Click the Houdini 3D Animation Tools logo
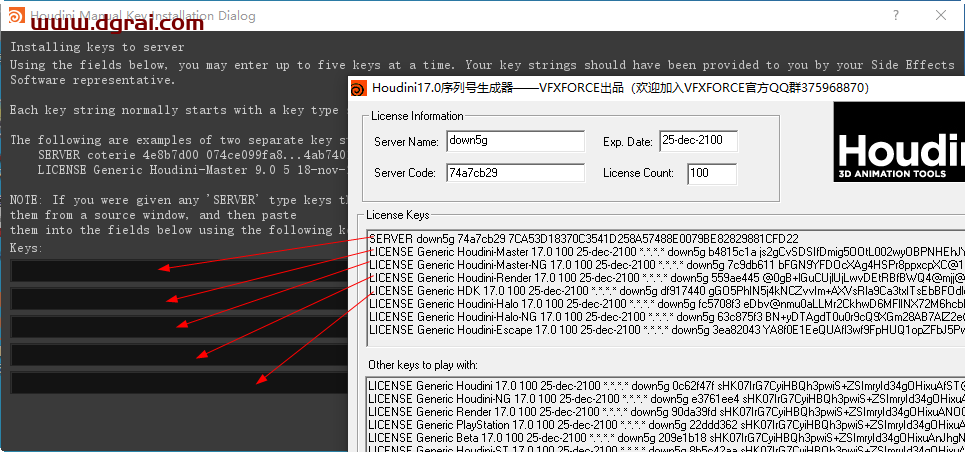 click(899, 142)
